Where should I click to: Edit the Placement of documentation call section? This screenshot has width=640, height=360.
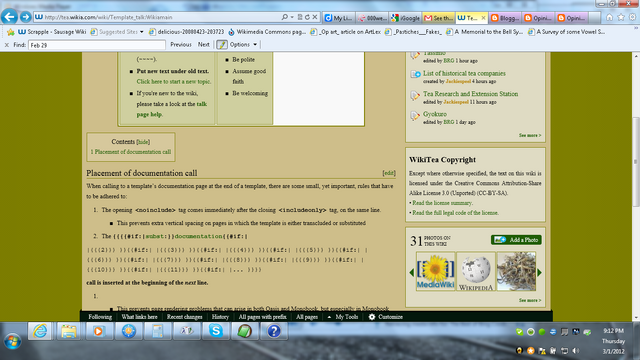389,173
